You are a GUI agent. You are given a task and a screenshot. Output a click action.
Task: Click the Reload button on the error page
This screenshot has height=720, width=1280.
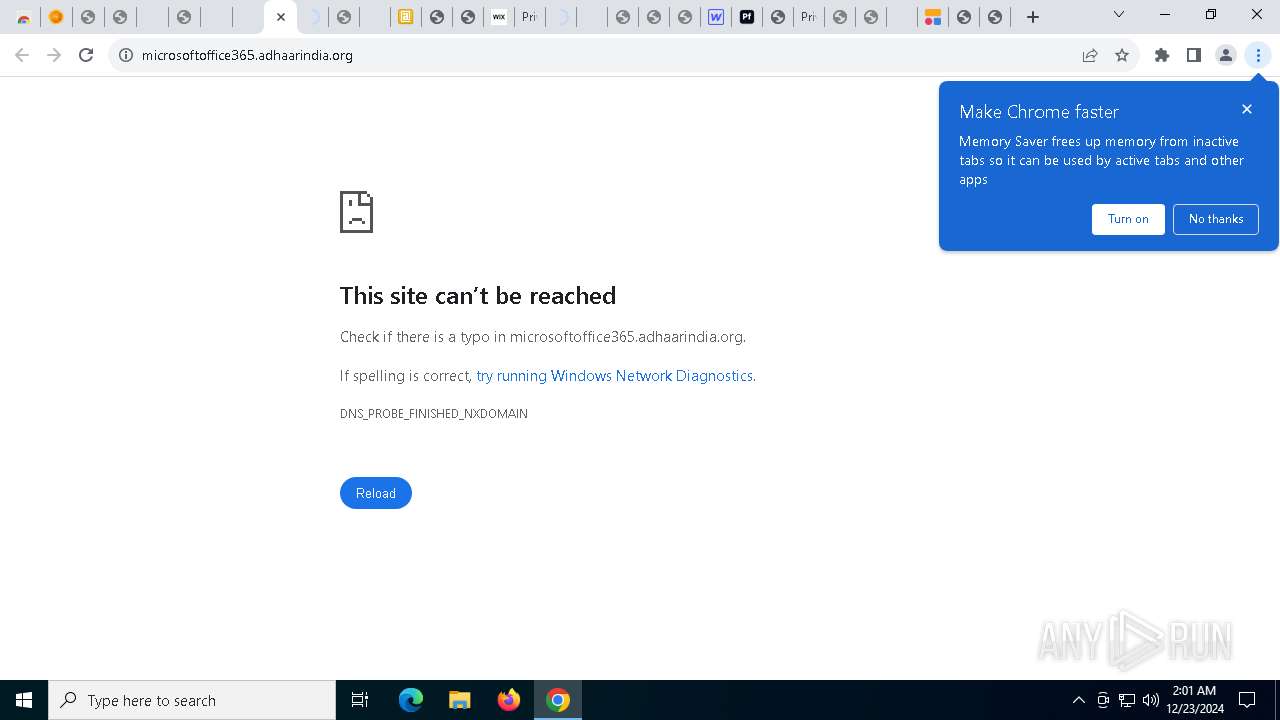click(375, 493)
